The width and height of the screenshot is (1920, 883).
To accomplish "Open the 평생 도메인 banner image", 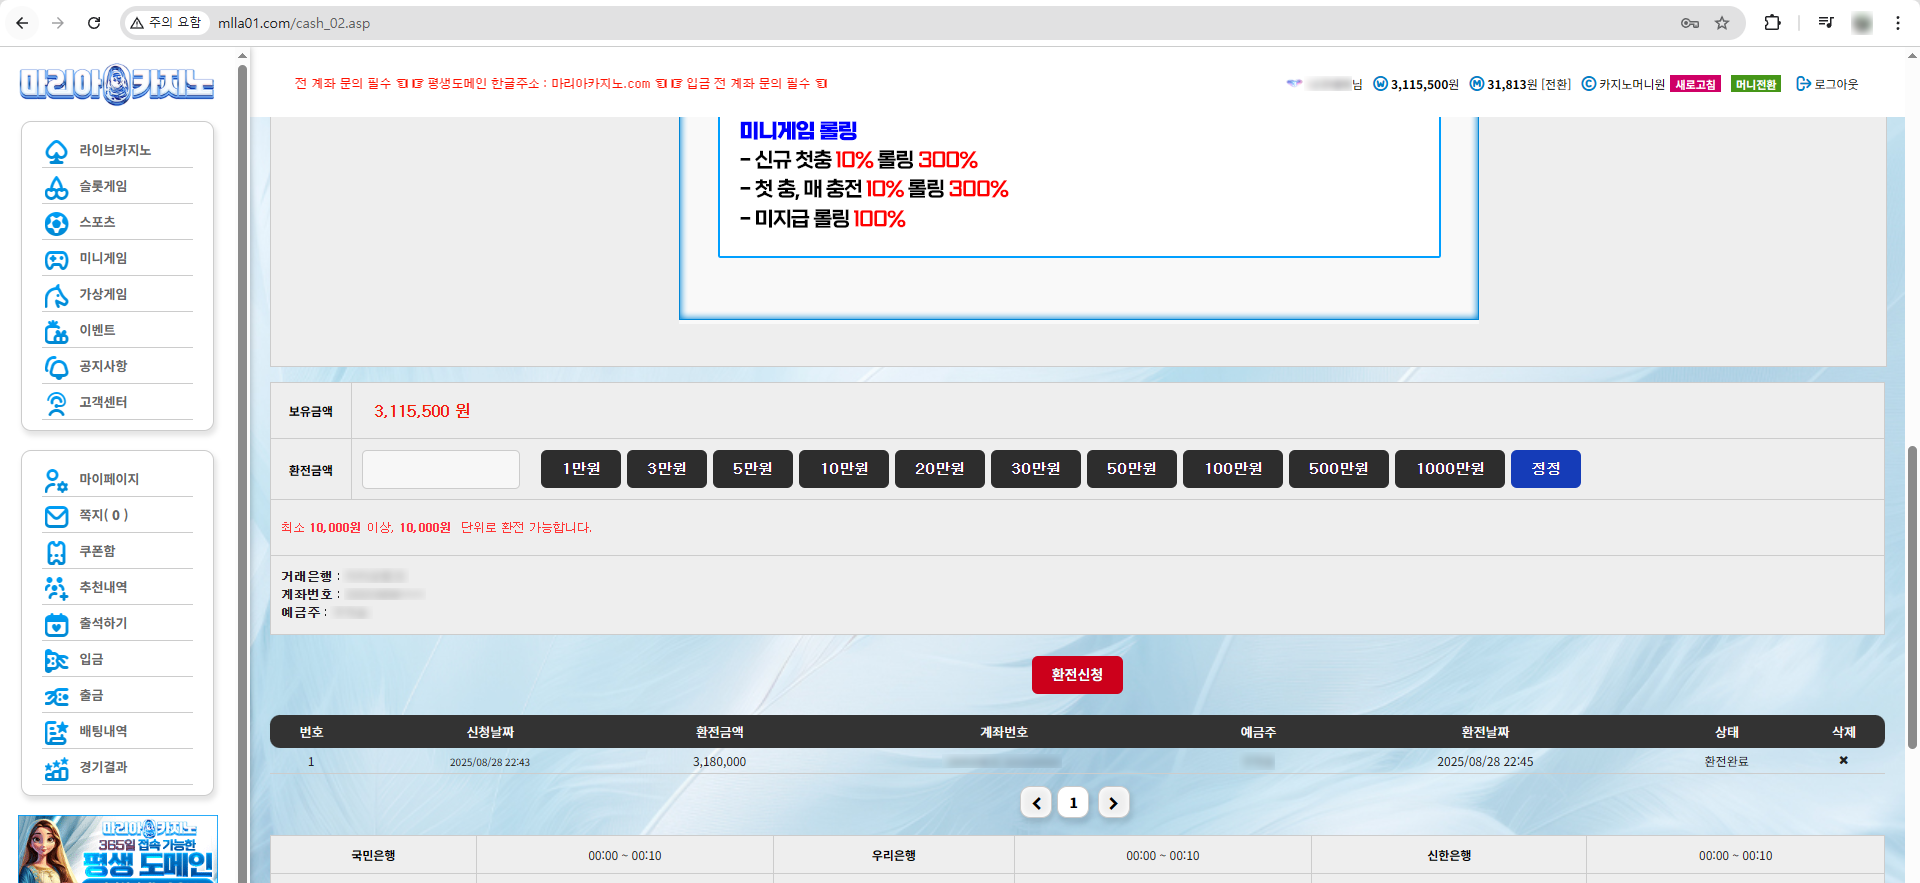I will (x=117, y=849).
